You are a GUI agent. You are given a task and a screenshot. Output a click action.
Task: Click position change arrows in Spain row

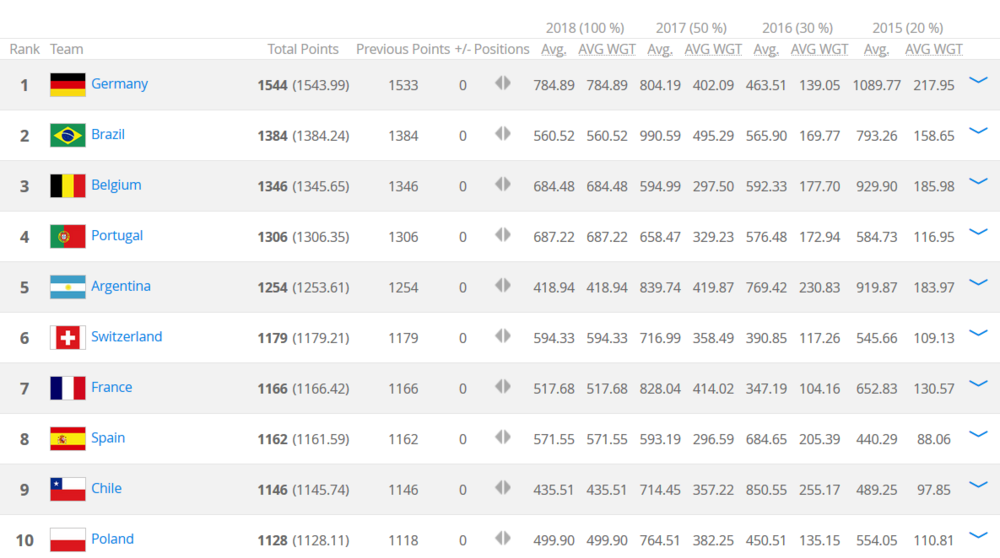click(503, 437)
